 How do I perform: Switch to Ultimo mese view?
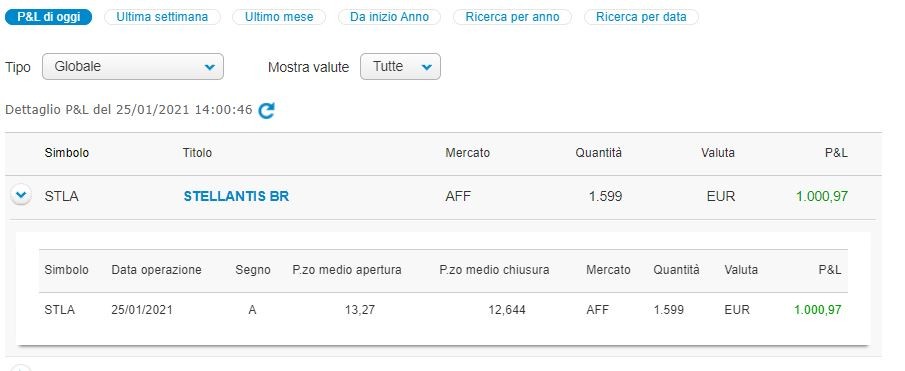click(x=279, y=17)
